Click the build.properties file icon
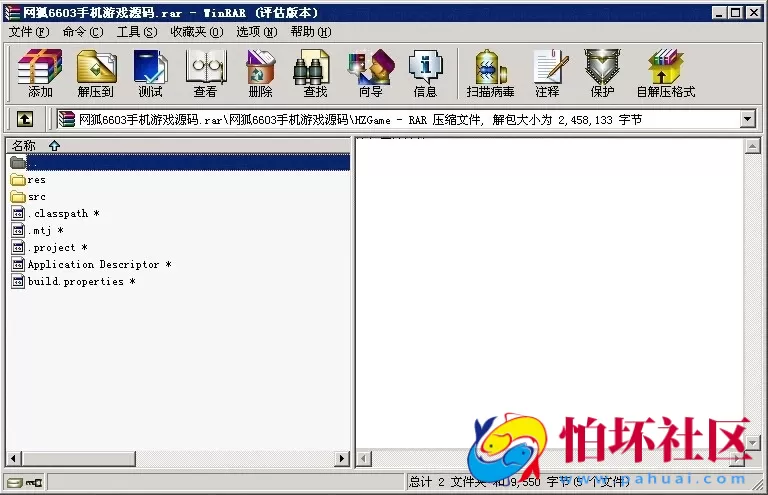The width and height of the screenshot is (768, 495). pos(18,282)
